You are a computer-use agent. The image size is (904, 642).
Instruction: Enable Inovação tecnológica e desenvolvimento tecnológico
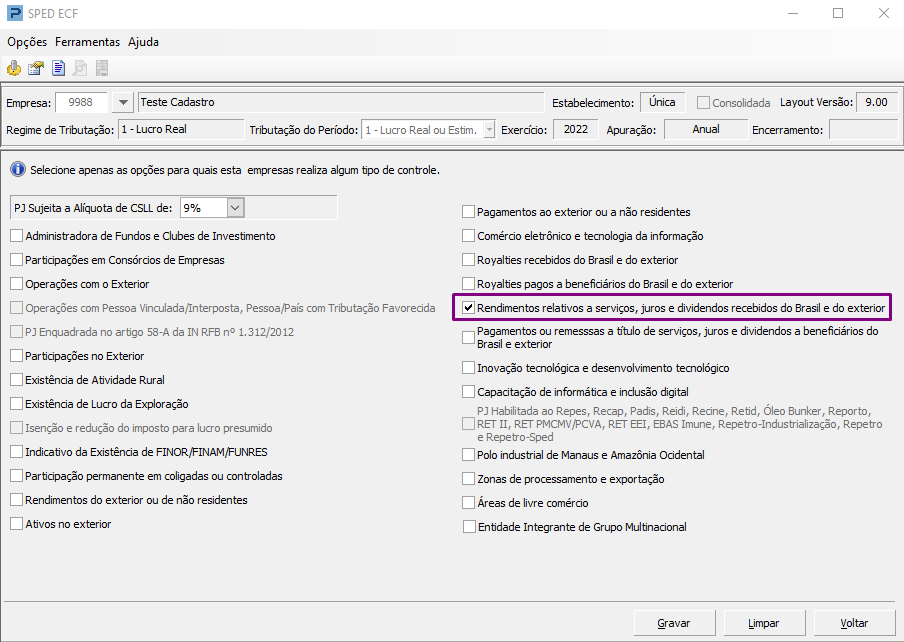point(468,368)
